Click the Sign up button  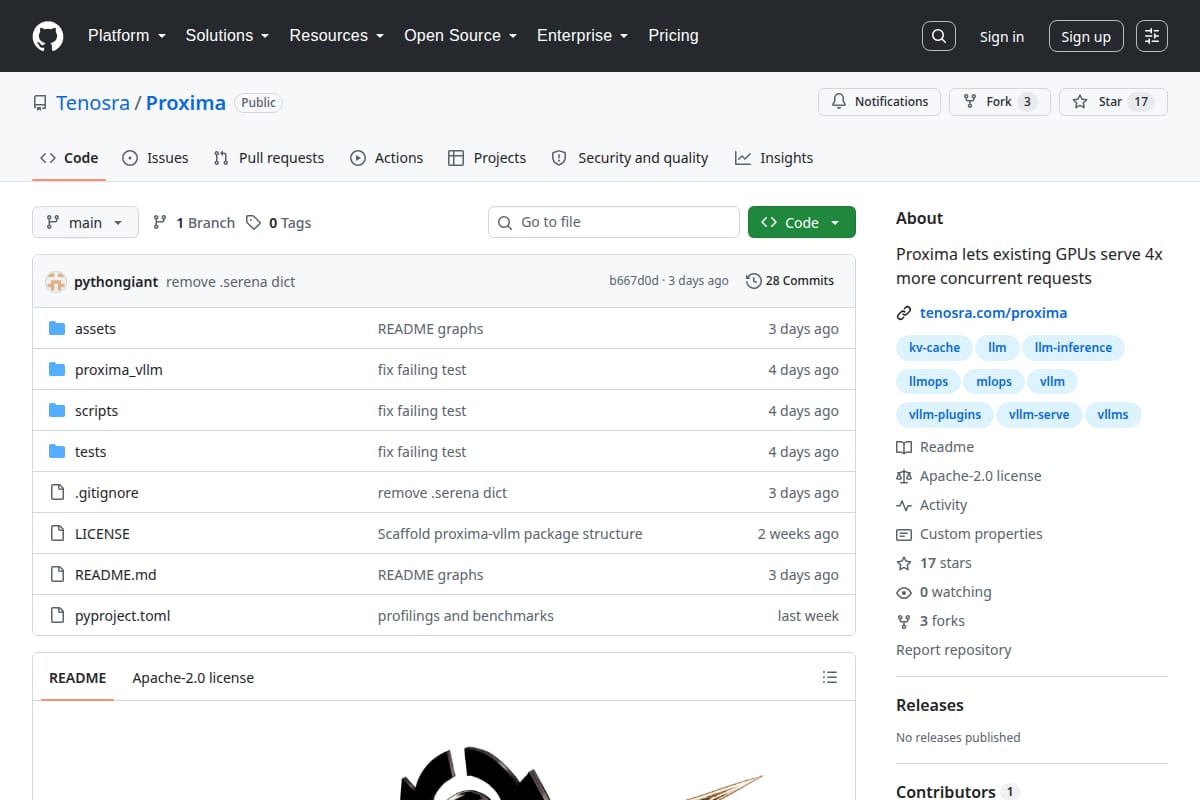(x=1086, y=37)
